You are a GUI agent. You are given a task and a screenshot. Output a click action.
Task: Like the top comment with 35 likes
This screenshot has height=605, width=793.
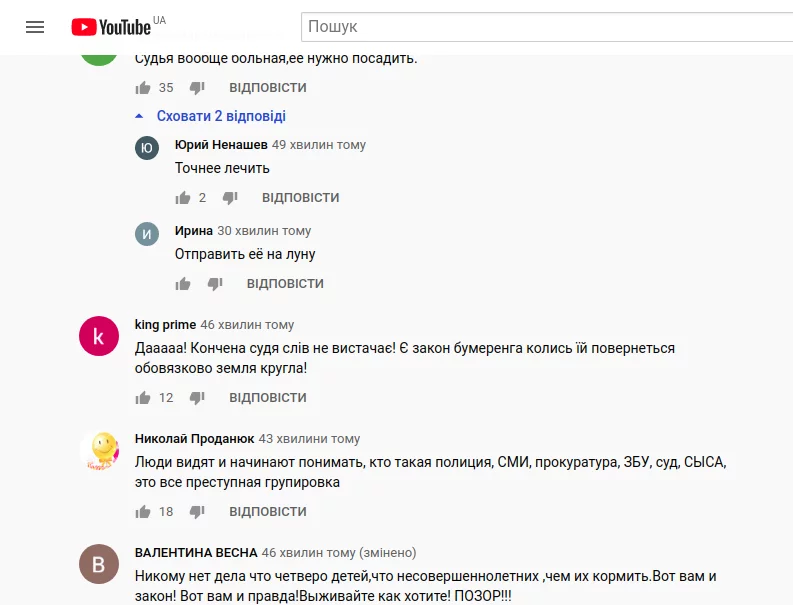point(143,88)
